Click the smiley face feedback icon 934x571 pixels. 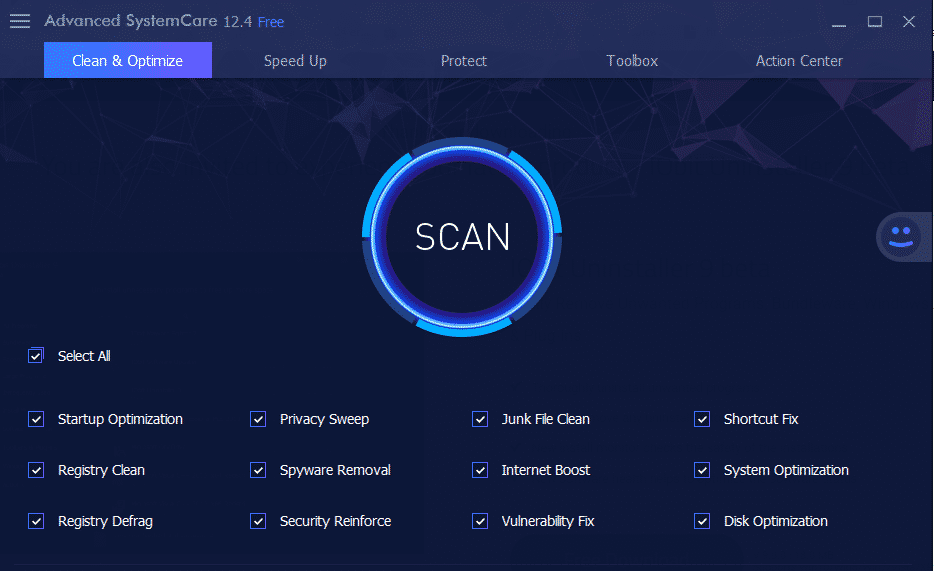(901, 237)
